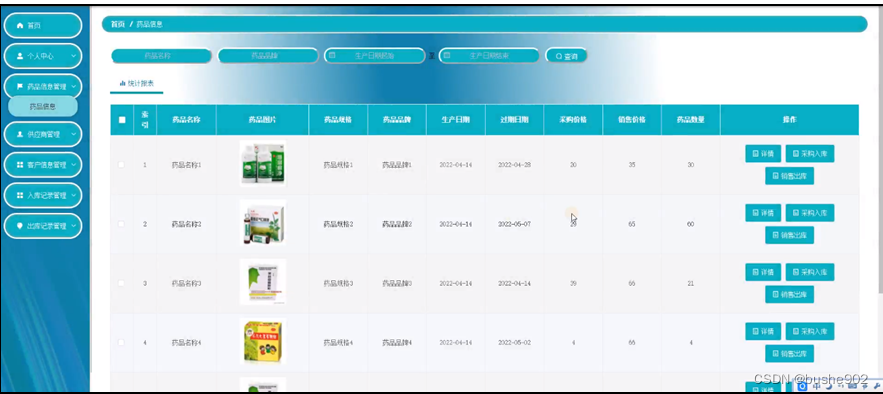Check the checkbox for row 药品名称2

(x=122, y=224)
